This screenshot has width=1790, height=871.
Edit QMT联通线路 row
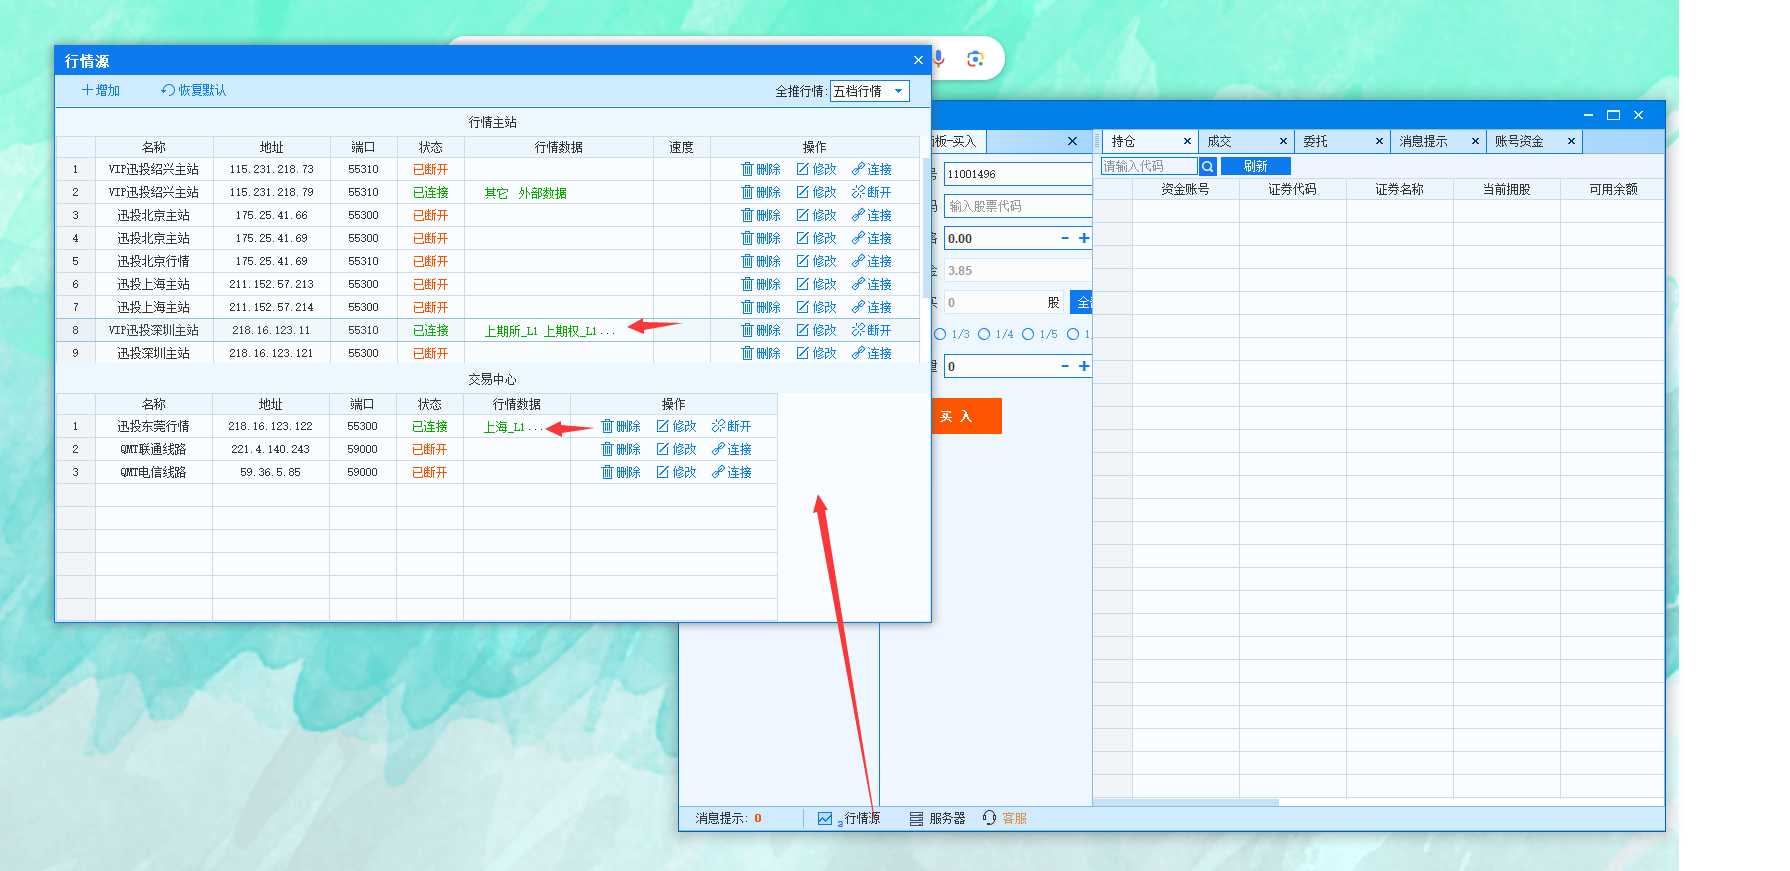point(676,449)
